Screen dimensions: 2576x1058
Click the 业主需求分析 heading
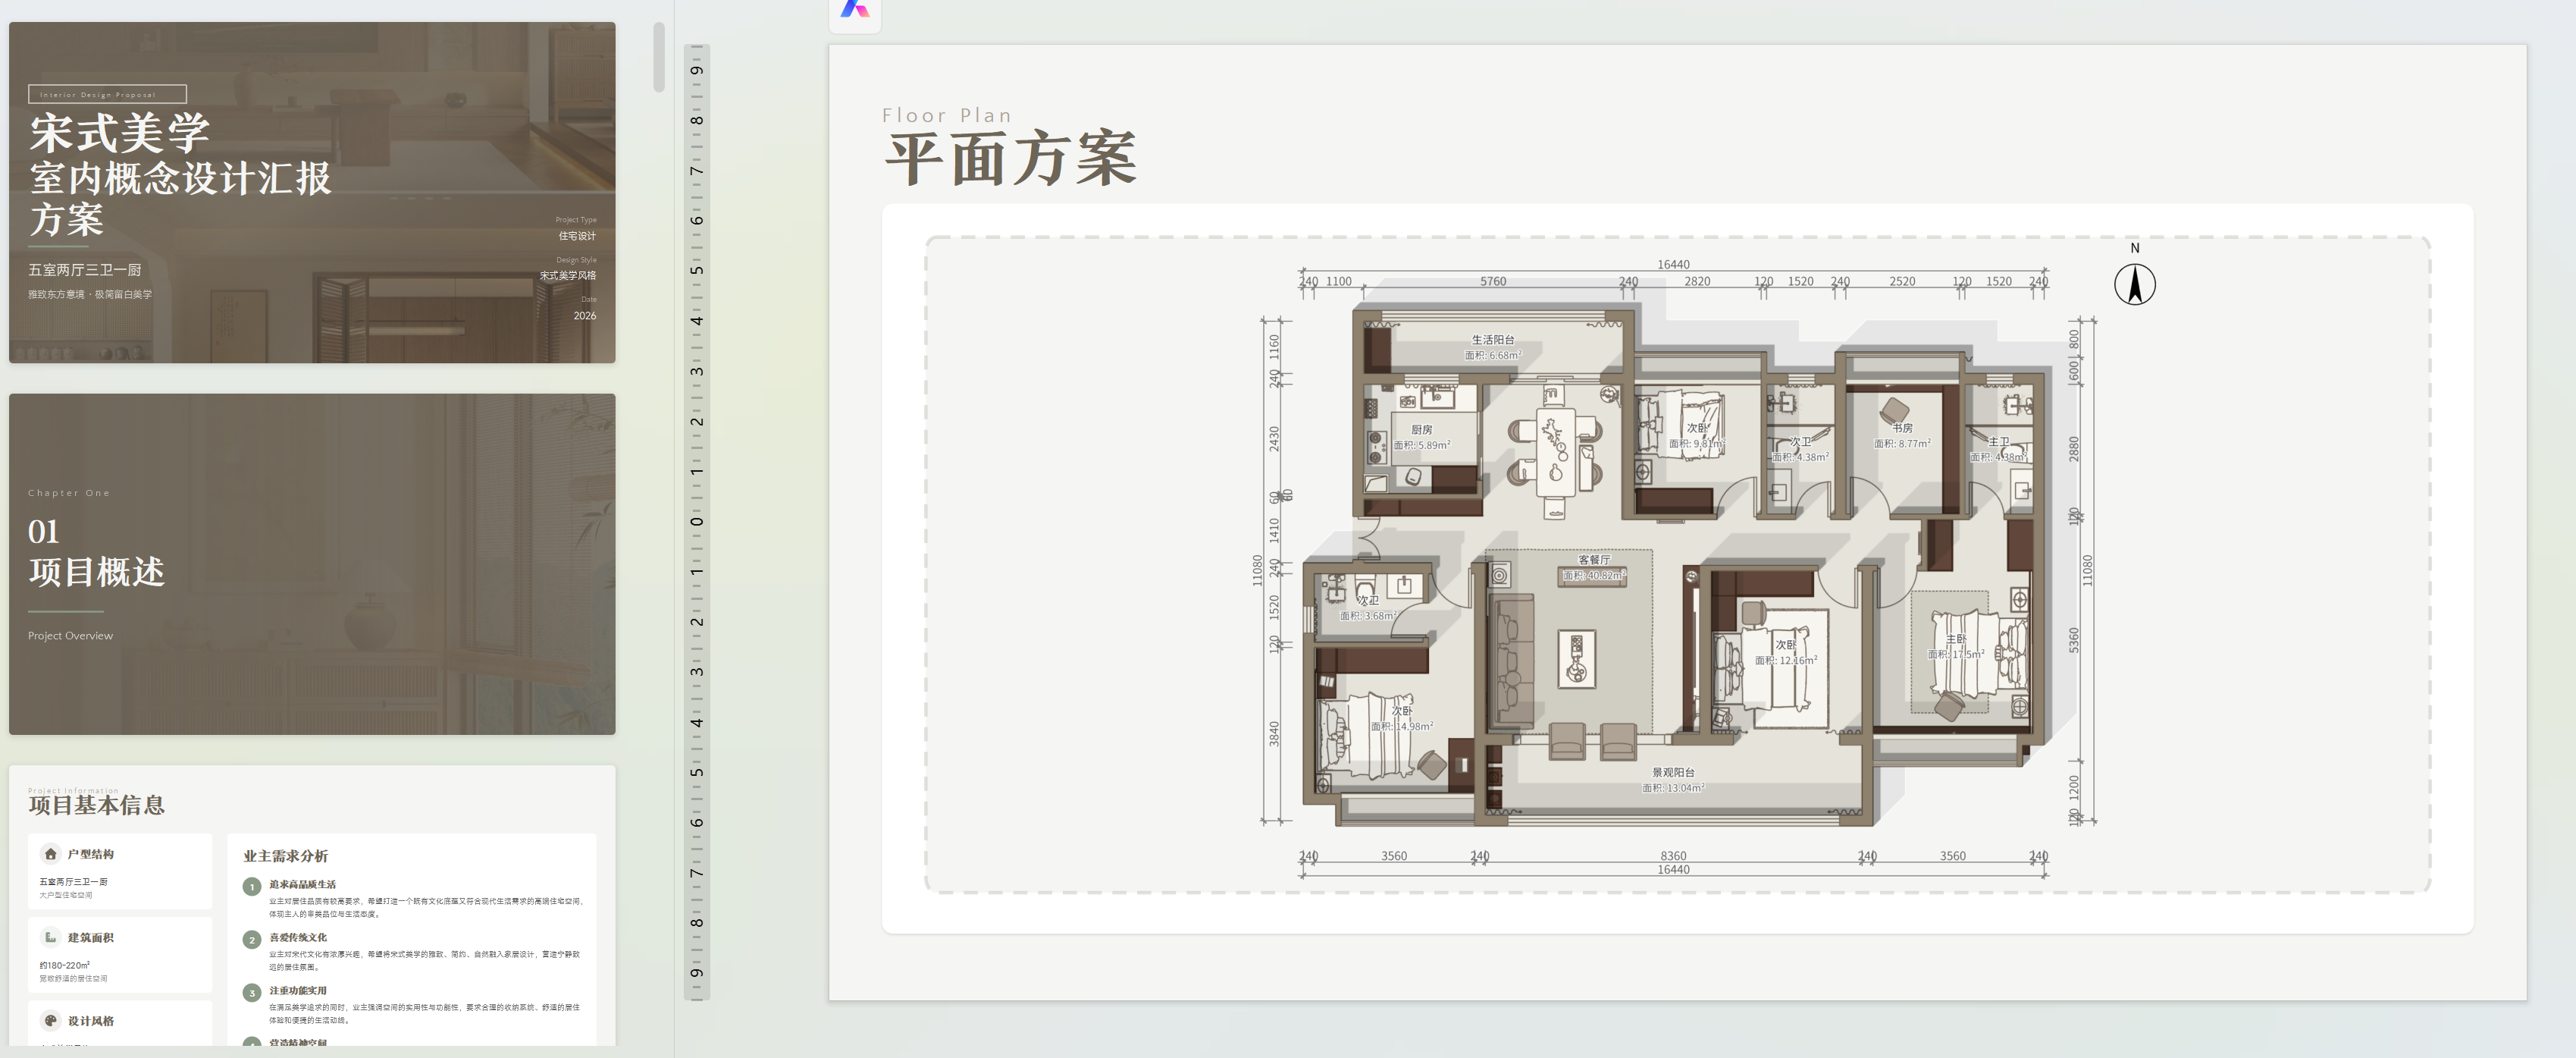285,857
